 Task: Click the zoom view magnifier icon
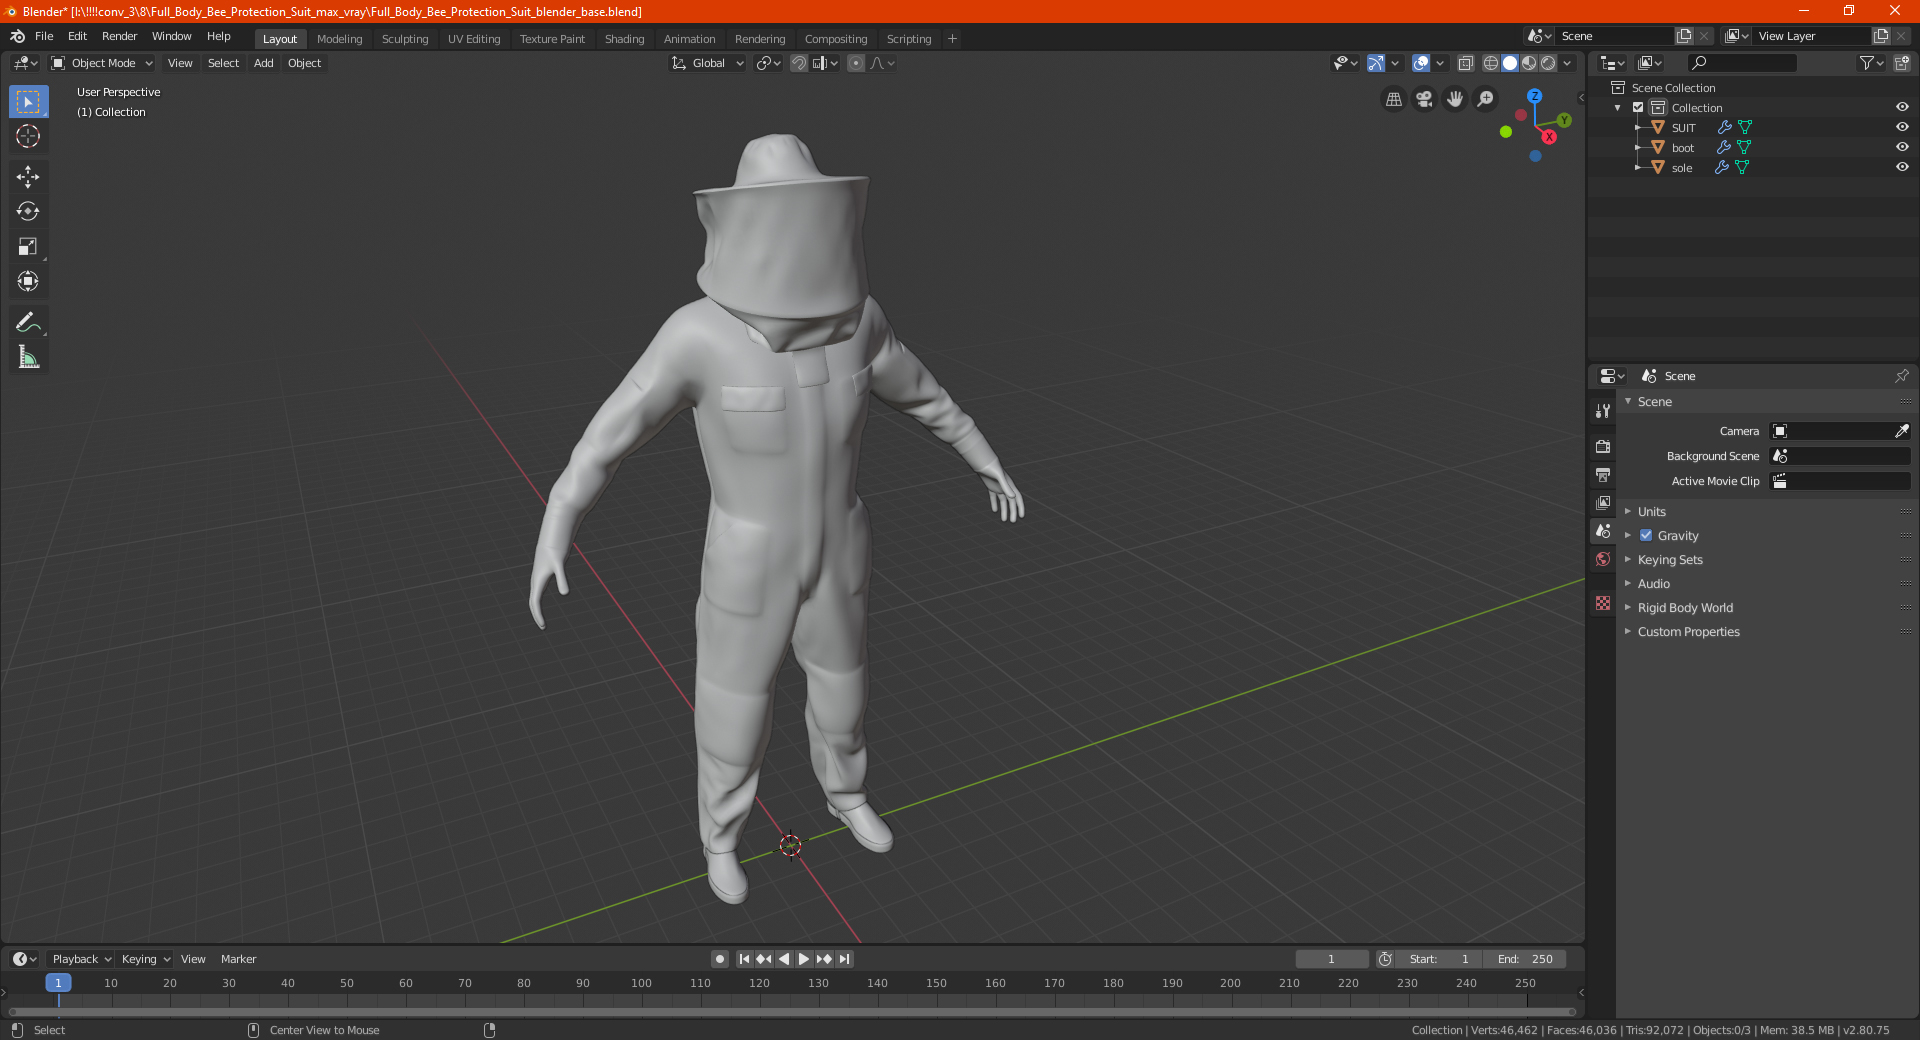1486,99
